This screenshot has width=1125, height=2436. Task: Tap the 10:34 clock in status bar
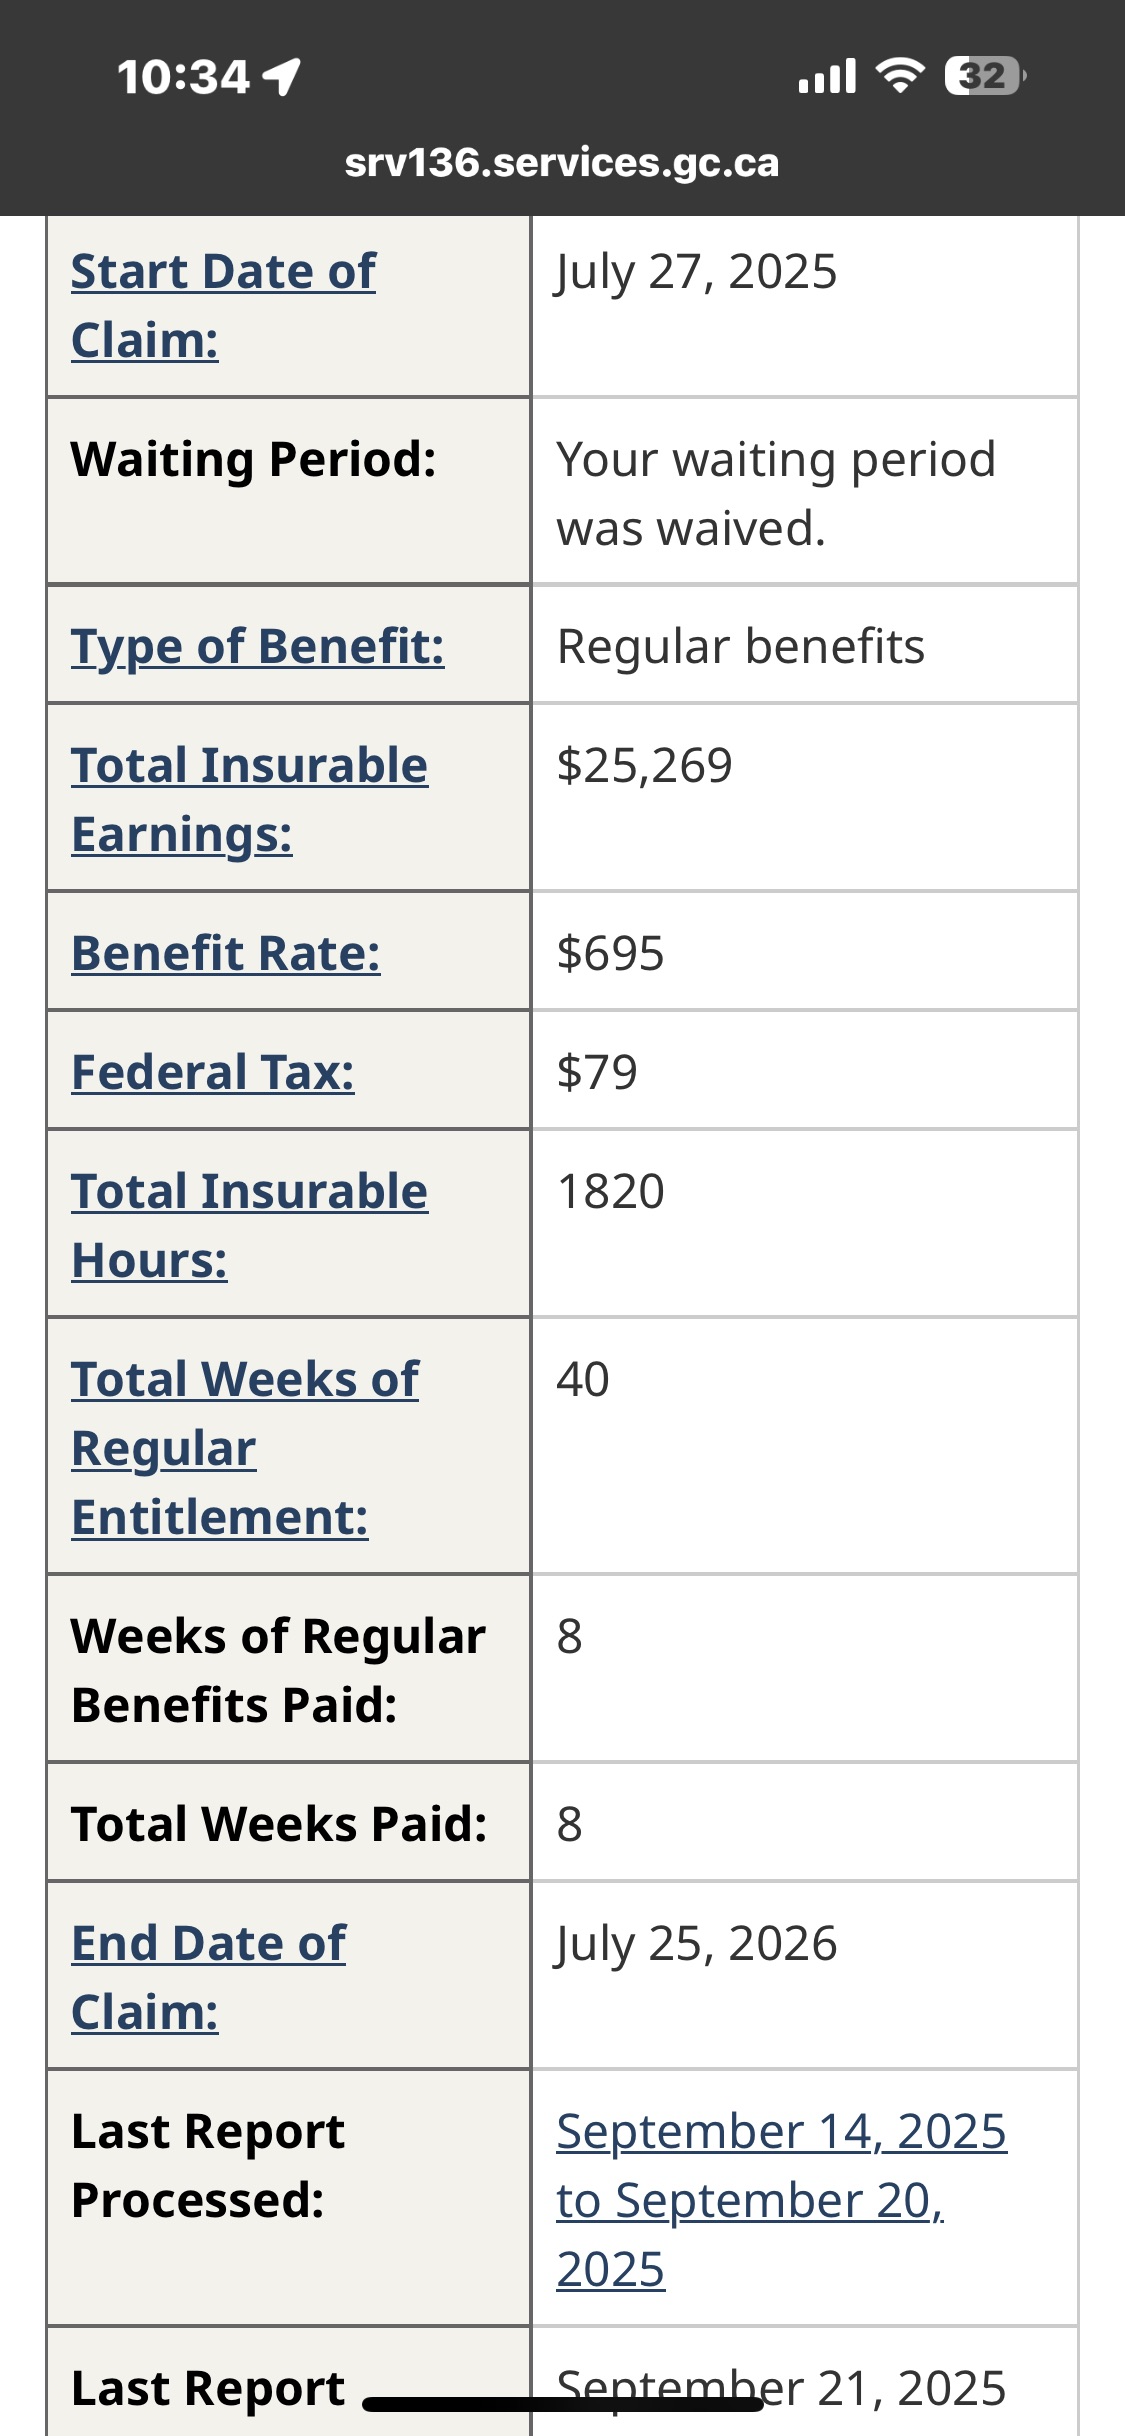(x=183, y=77)
